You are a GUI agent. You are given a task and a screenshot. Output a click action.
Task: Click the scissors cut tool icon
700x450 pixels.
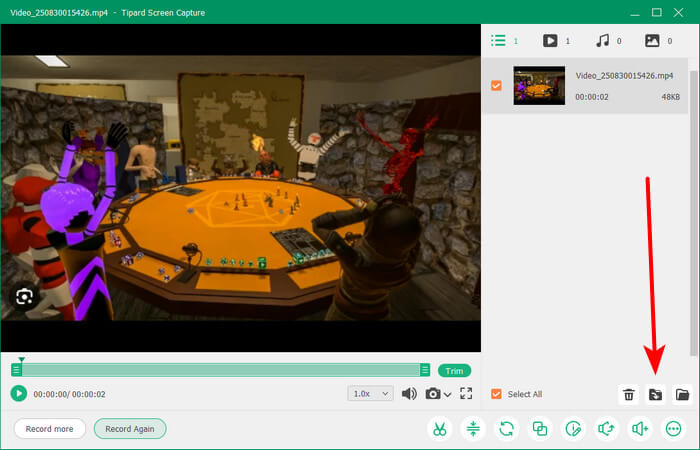click(x=438, y=428)
